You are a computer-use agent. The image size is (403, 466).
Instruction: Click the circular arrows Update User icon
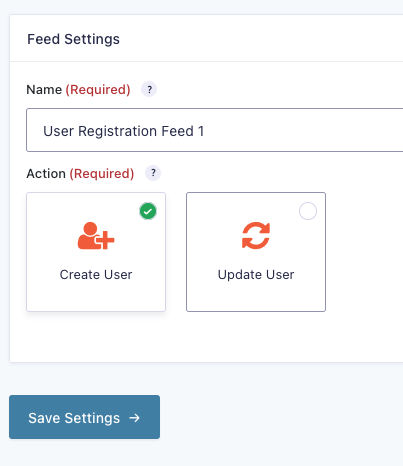256,236
